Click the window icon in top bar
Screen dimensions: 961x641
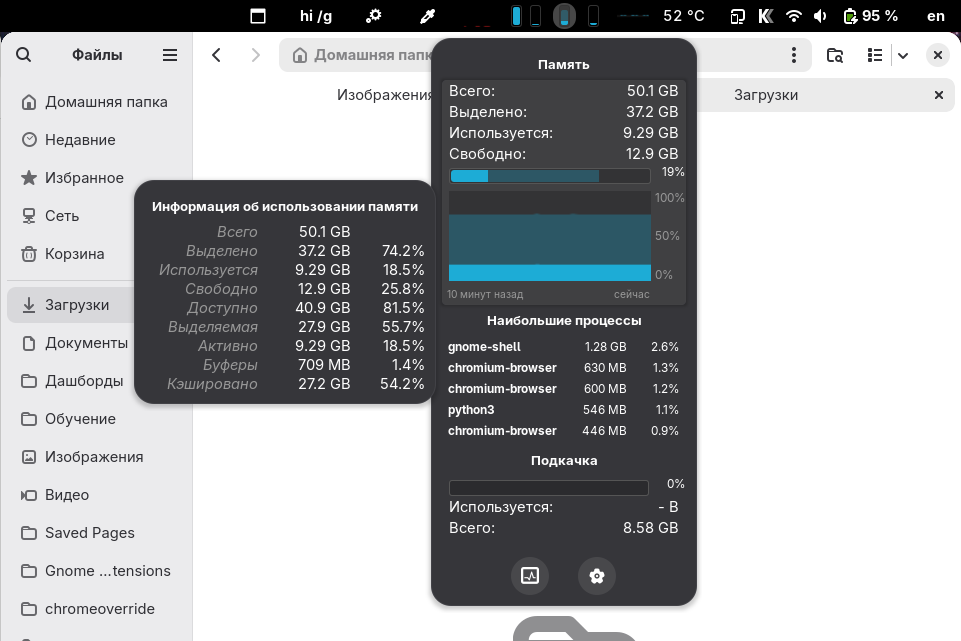[x=258, y=16]
